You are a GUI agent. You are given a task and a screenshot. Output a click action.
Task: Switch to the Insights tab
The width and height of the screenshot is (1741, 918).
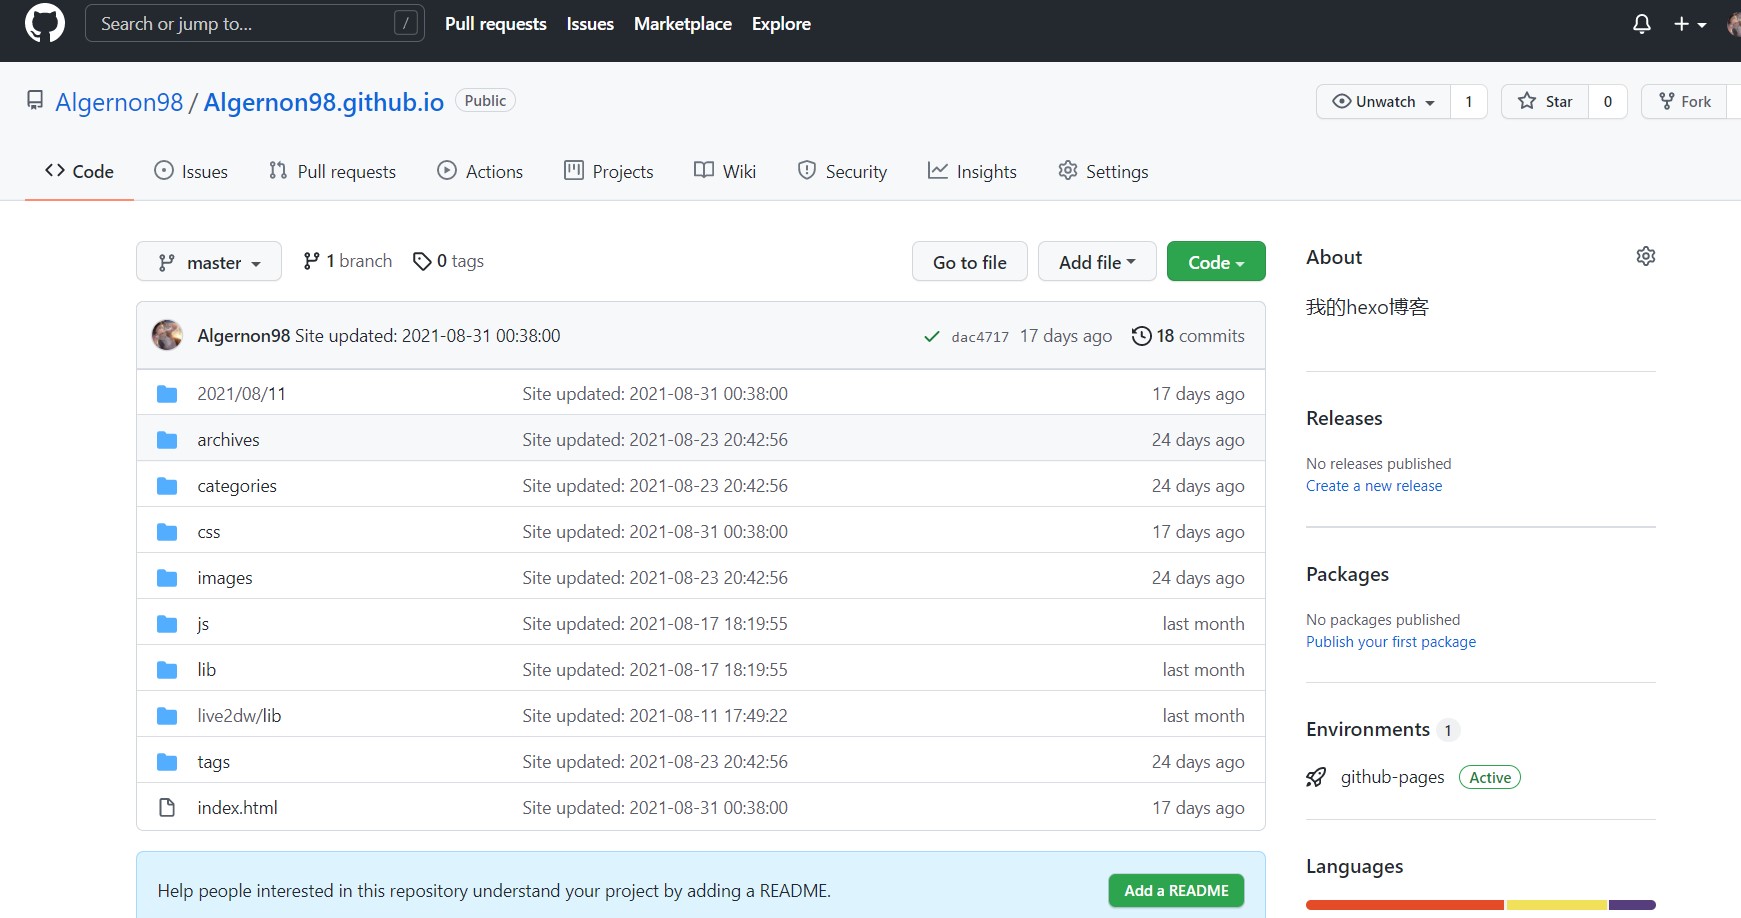pos(972,171)
